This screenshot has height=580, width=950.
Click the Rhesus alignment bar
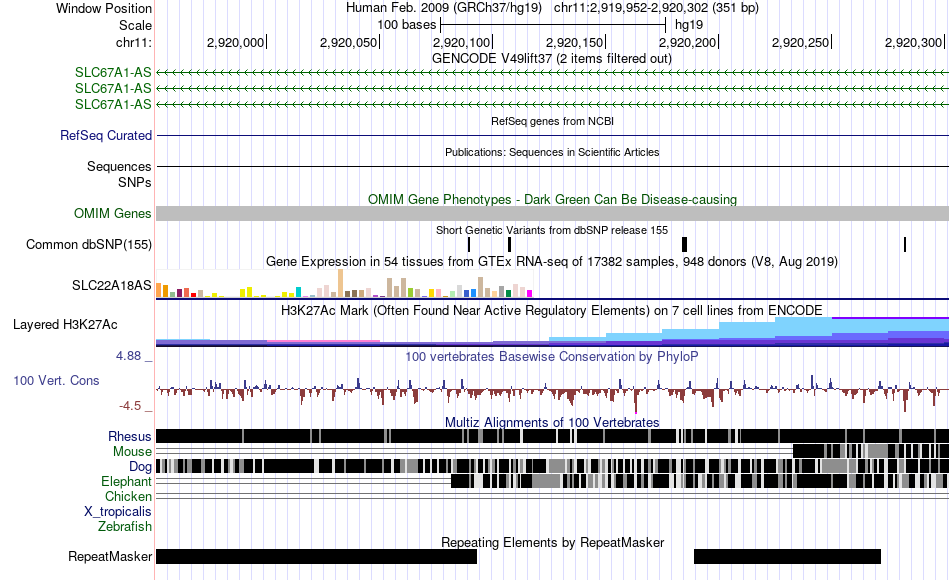click(x=552, y=436)
